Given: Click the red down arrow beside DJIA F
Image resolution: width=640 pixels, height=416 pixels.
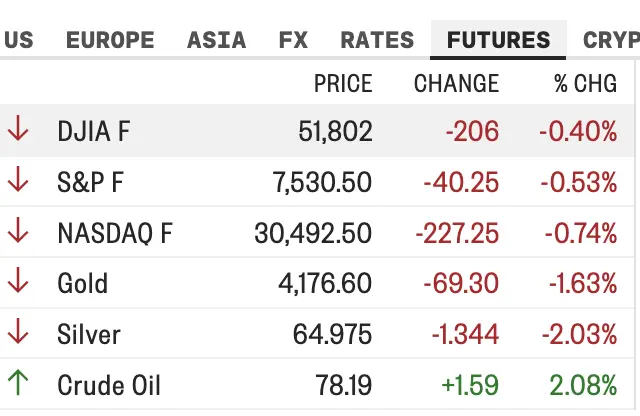Looking at the screenshot, I should [18, 128].
